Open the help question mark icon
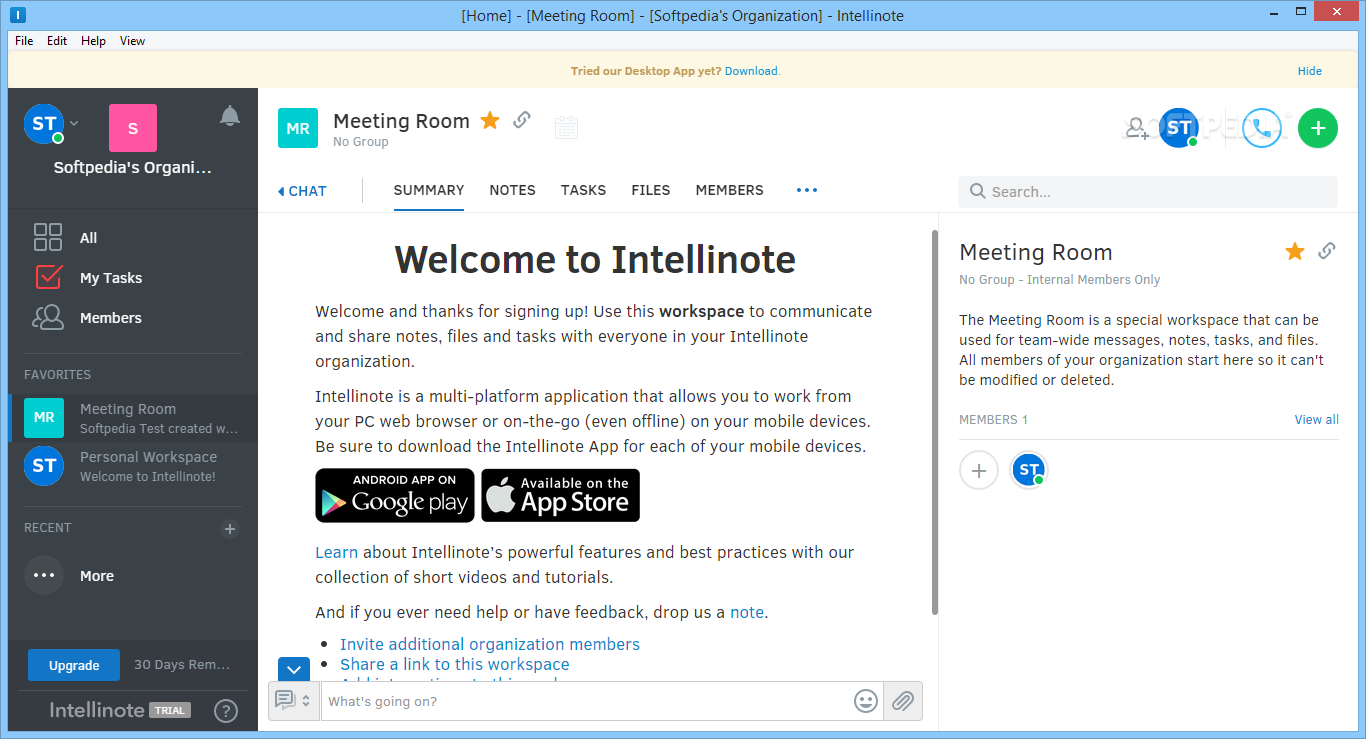Screen dimensions: 1366x739 point(226,711)
